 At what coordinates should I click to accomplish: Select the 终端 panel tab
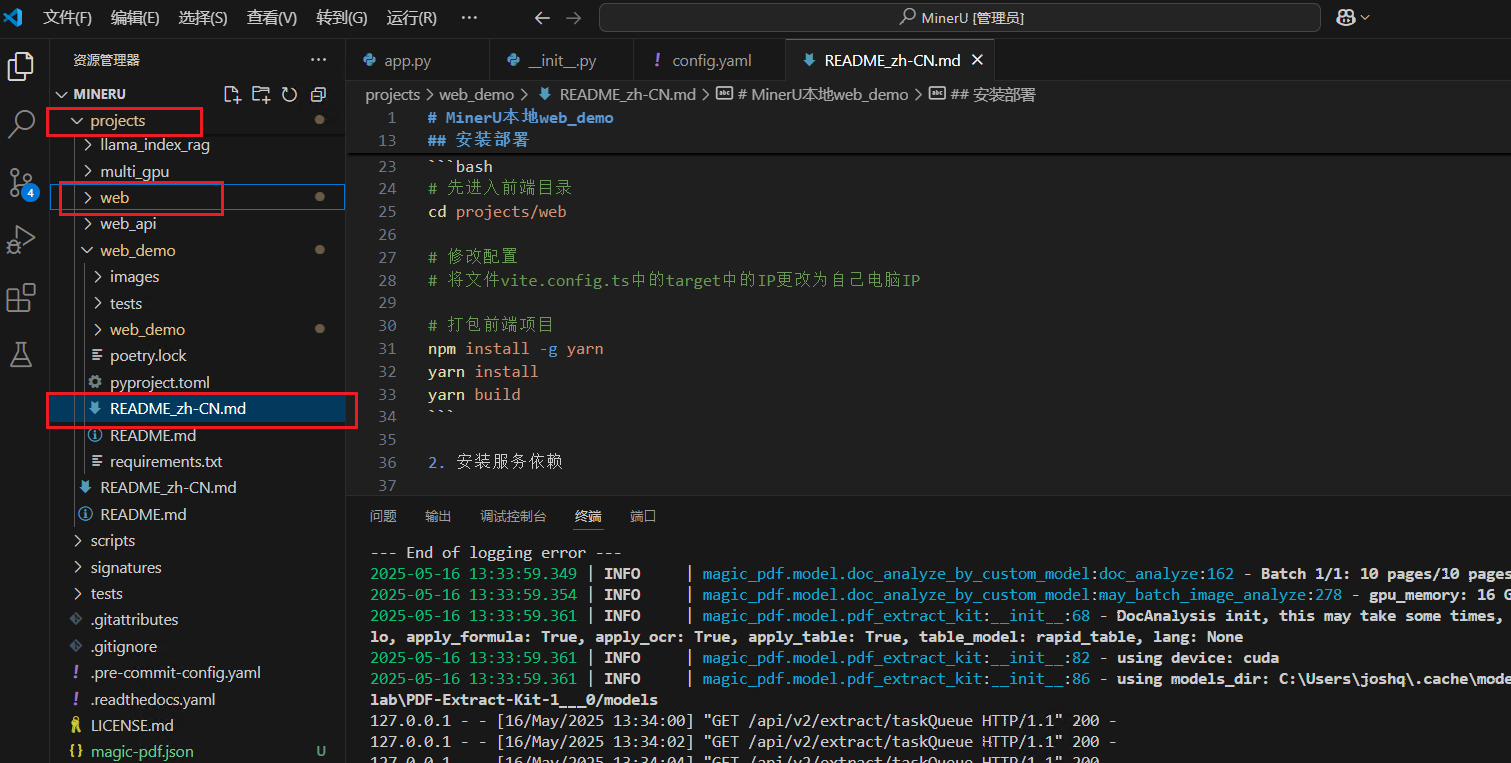(x=588, y=516)
